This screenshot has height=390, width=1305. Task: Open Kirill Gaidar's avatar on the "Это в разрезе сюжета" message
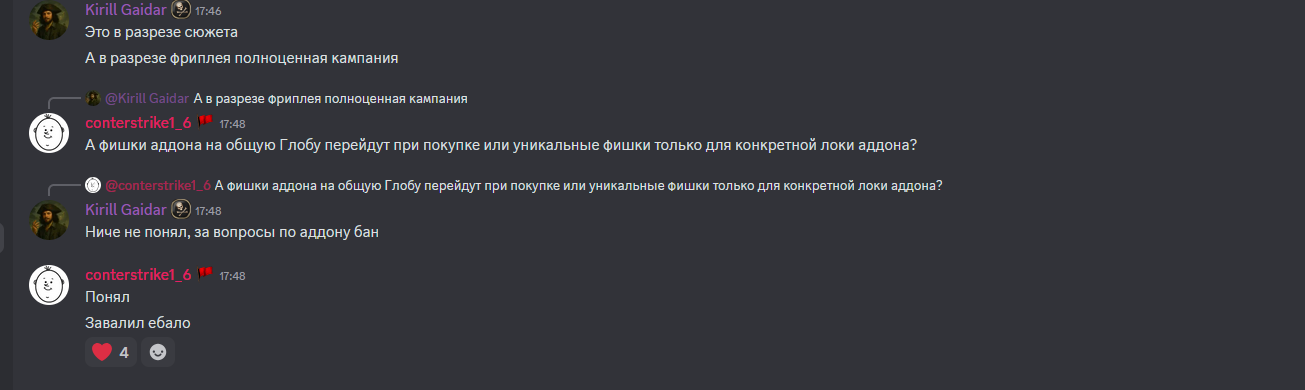click(48, 20)
